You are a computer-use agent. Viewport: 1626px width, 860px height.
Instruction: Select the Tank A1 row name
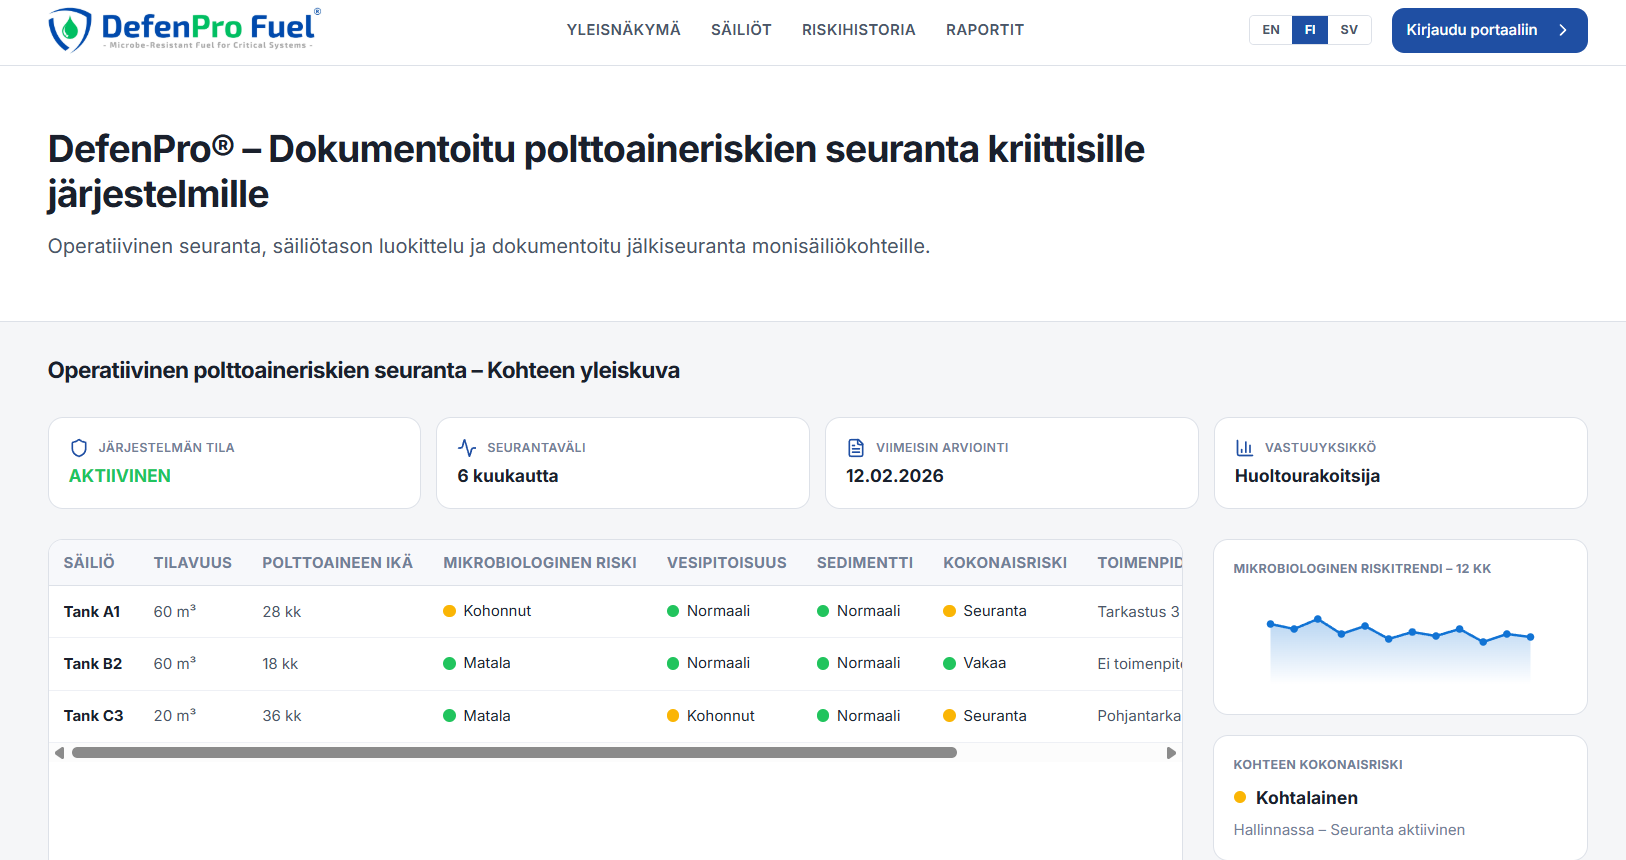coord(92,612)
